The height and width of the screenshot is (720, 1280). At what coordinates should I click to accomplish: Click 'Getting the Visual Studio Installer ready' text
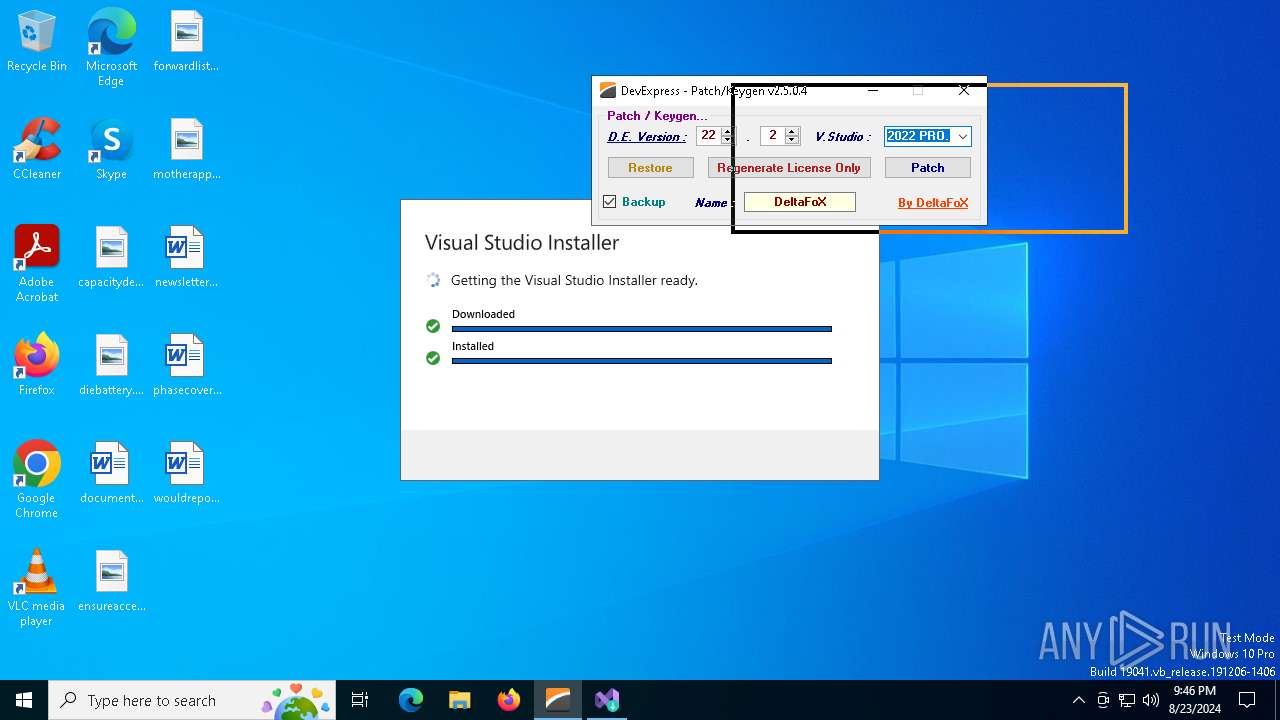(574, 281)
